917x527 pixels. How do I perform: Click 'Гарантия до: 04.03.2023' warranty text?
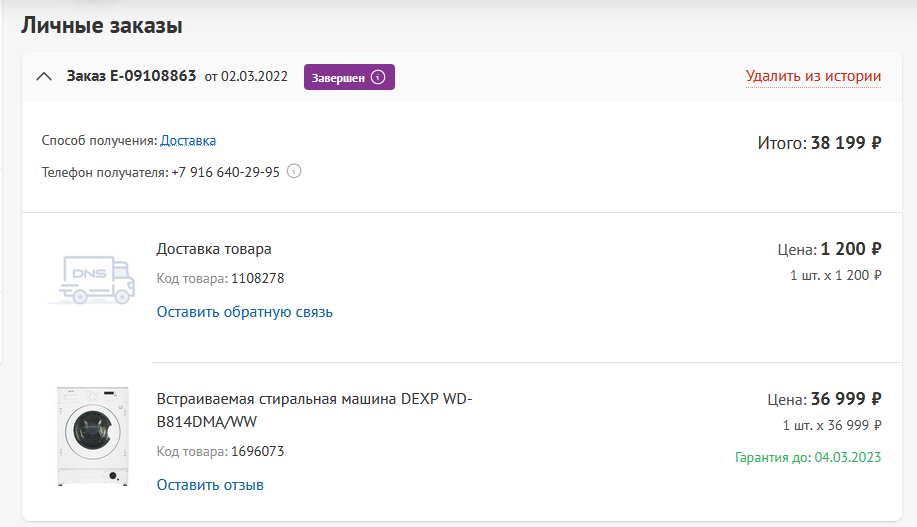(808, 457)
